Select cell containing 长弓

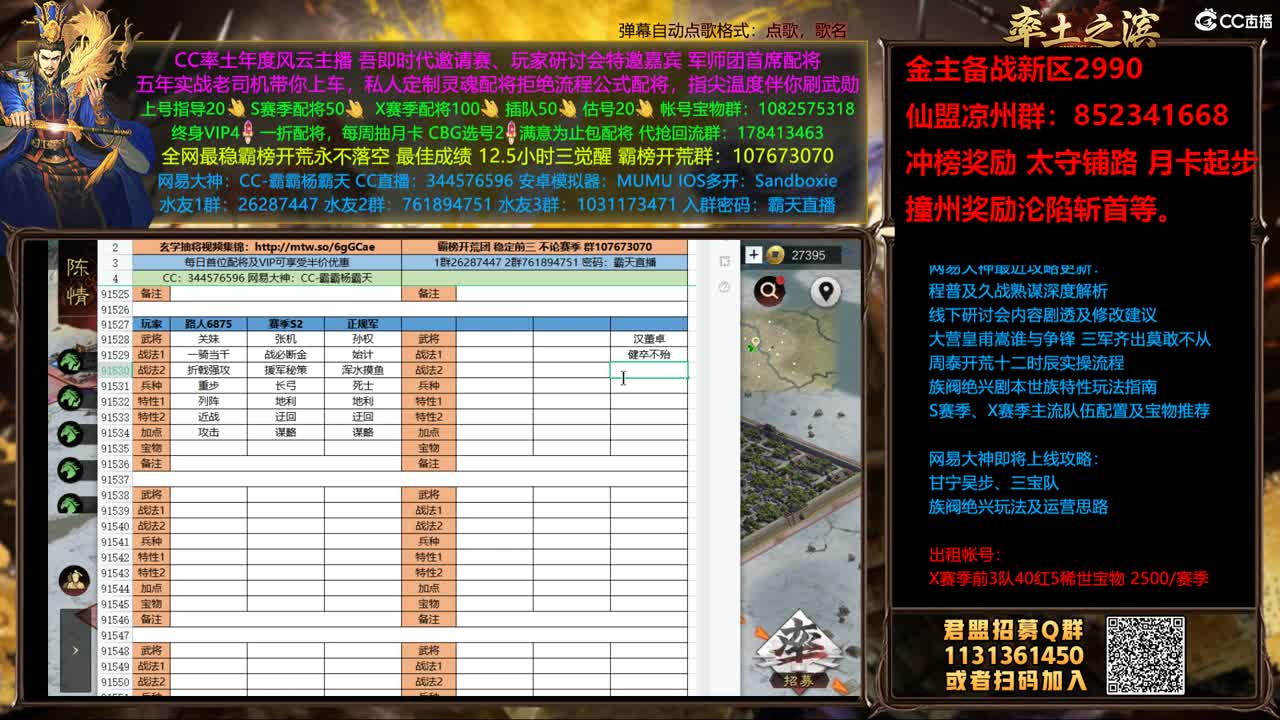click(285, 386)
